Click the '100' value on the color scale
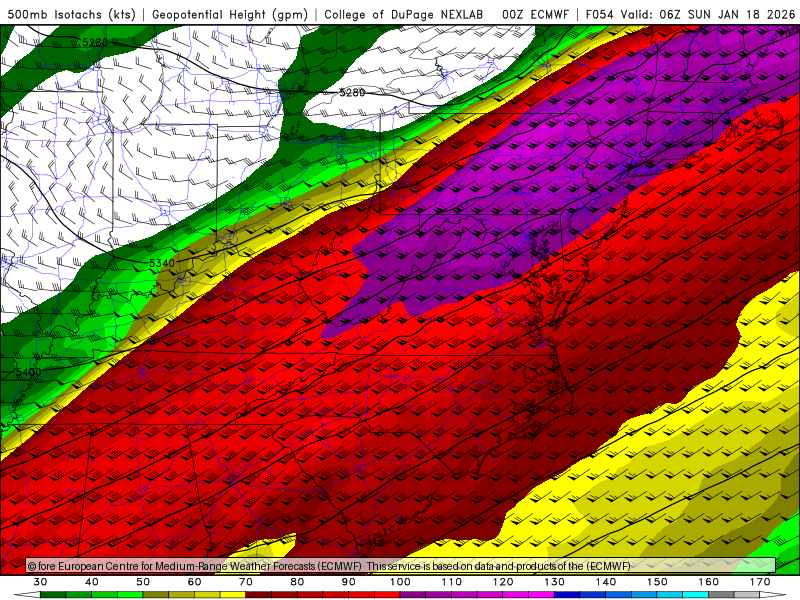800x600 pixels. pyautogui.click(x=400, y=582)
